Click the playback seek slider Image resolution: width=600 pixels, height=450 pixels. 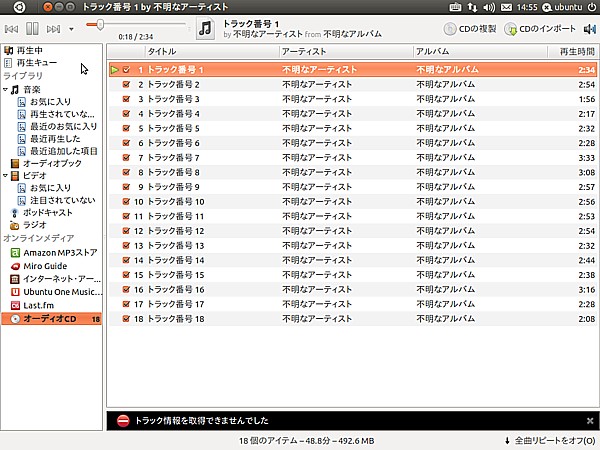pyautogui.click(x=137, y=24)
